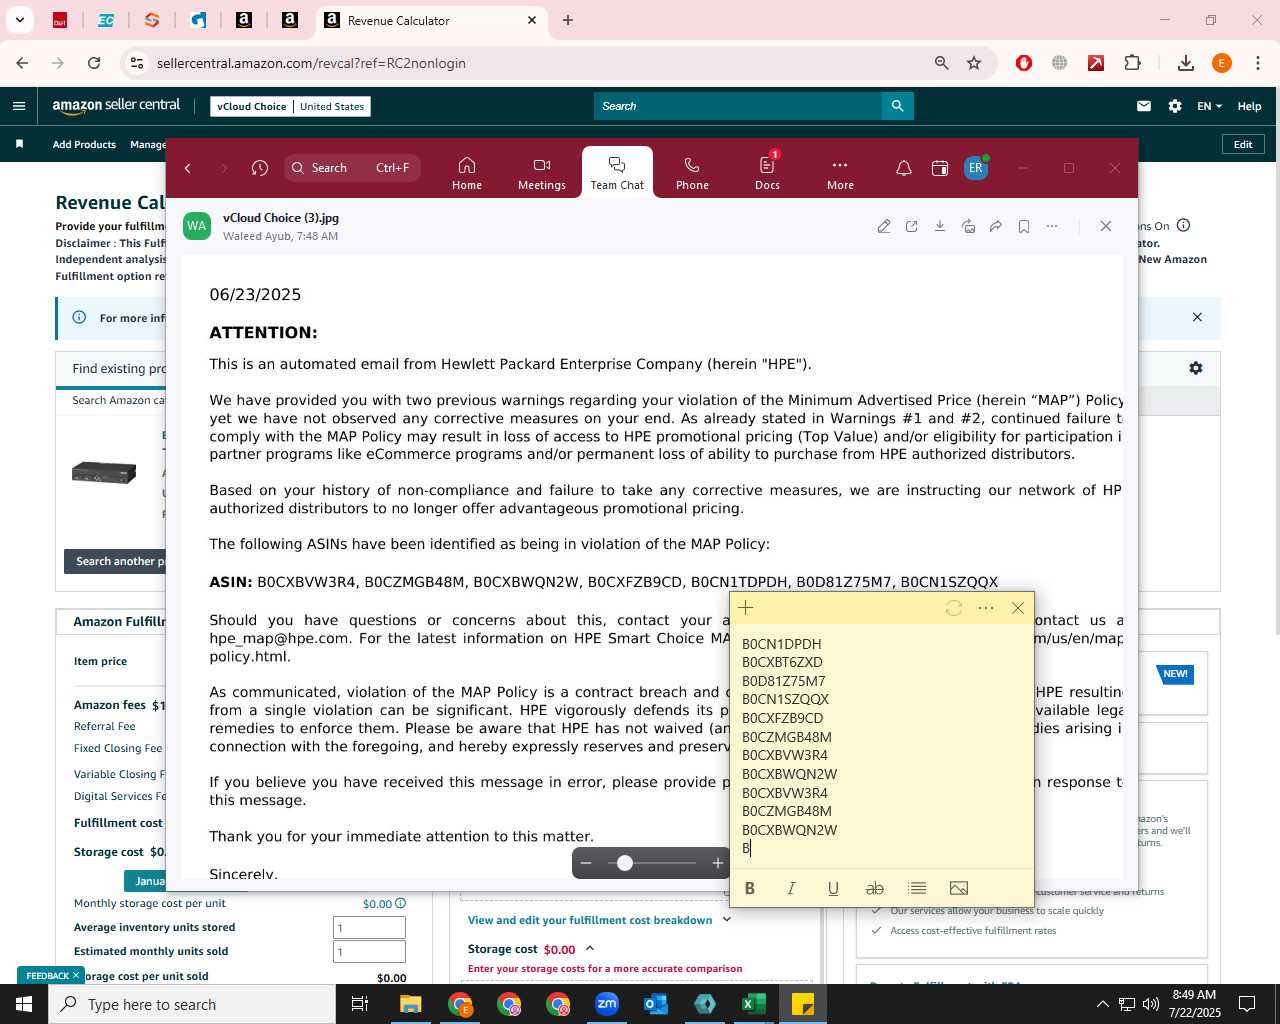Expand View and edit fulfillment cost breakdown
The height and width of the screenshot is (1024, 1280).
[x=599, y=920]
